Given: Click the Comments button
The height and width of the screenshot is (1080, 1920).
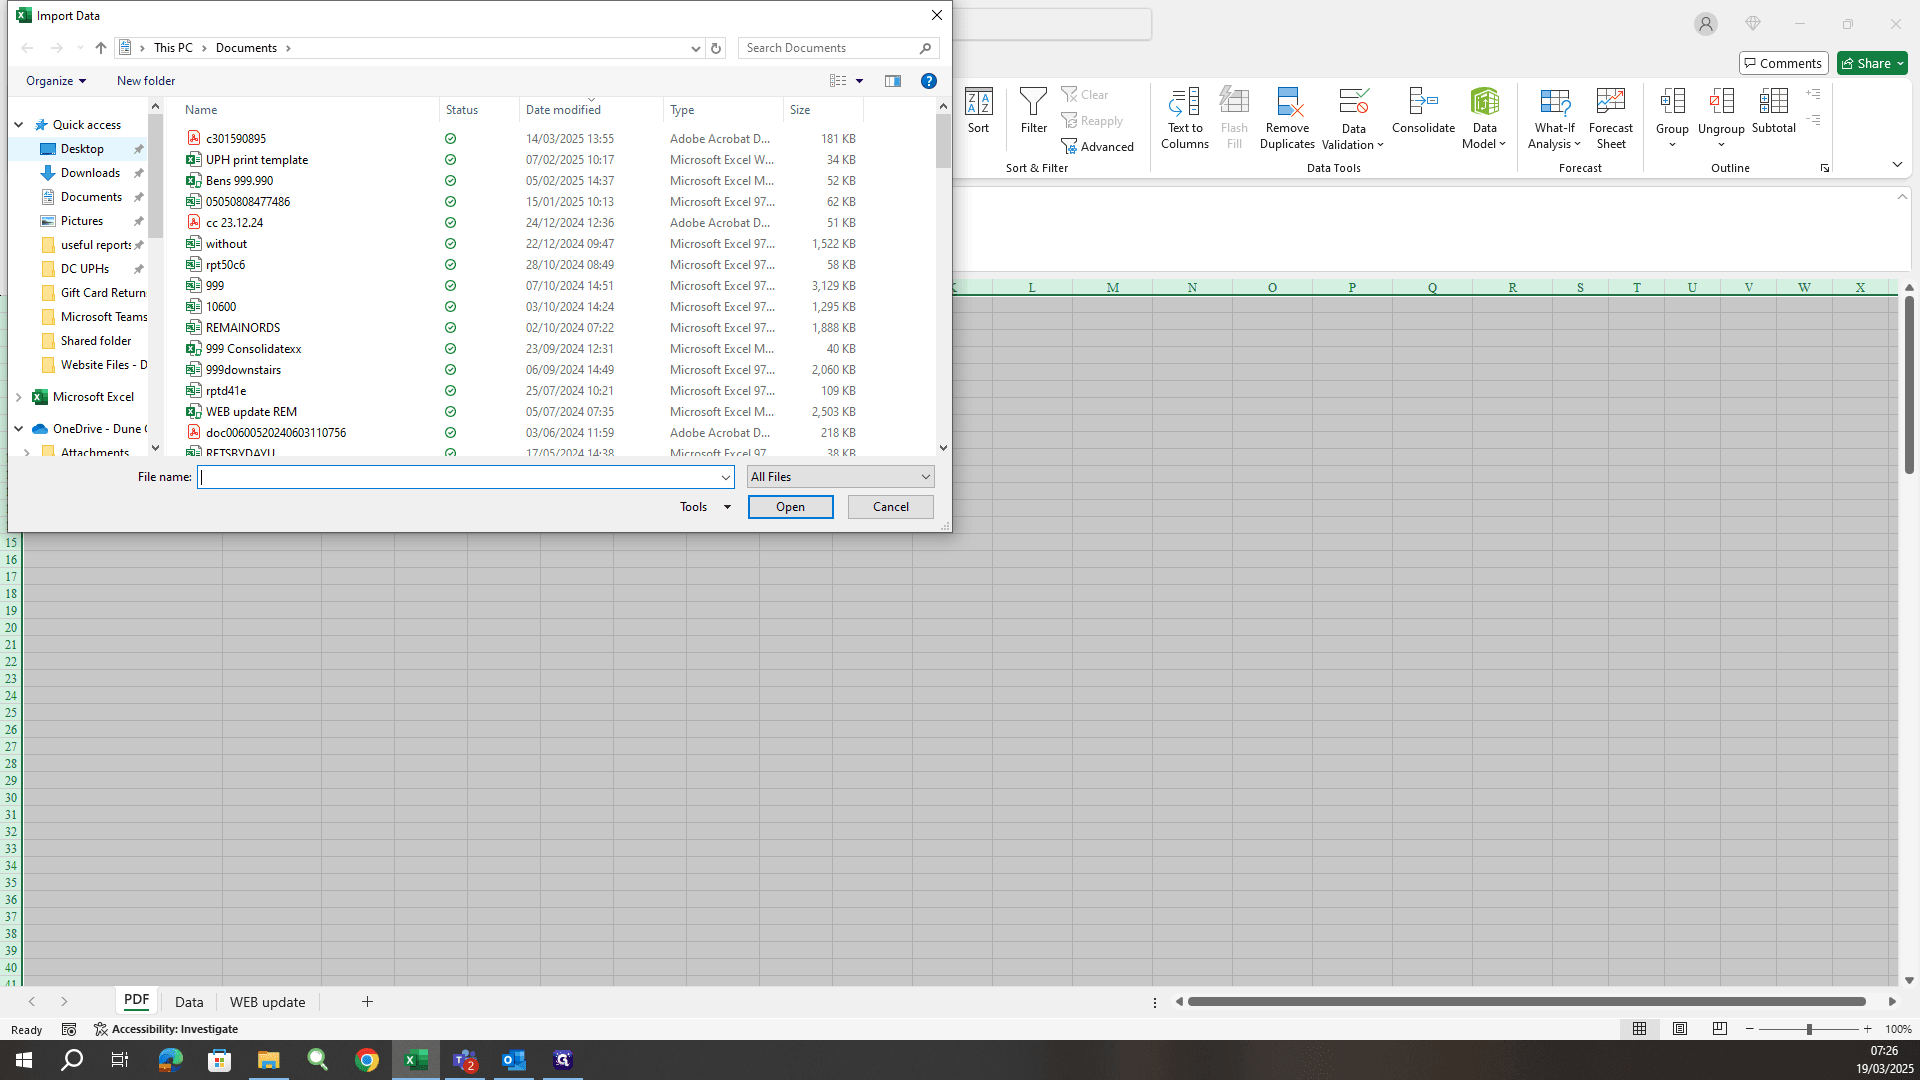Looking at the screenshot, I should tap(1783, 63).
